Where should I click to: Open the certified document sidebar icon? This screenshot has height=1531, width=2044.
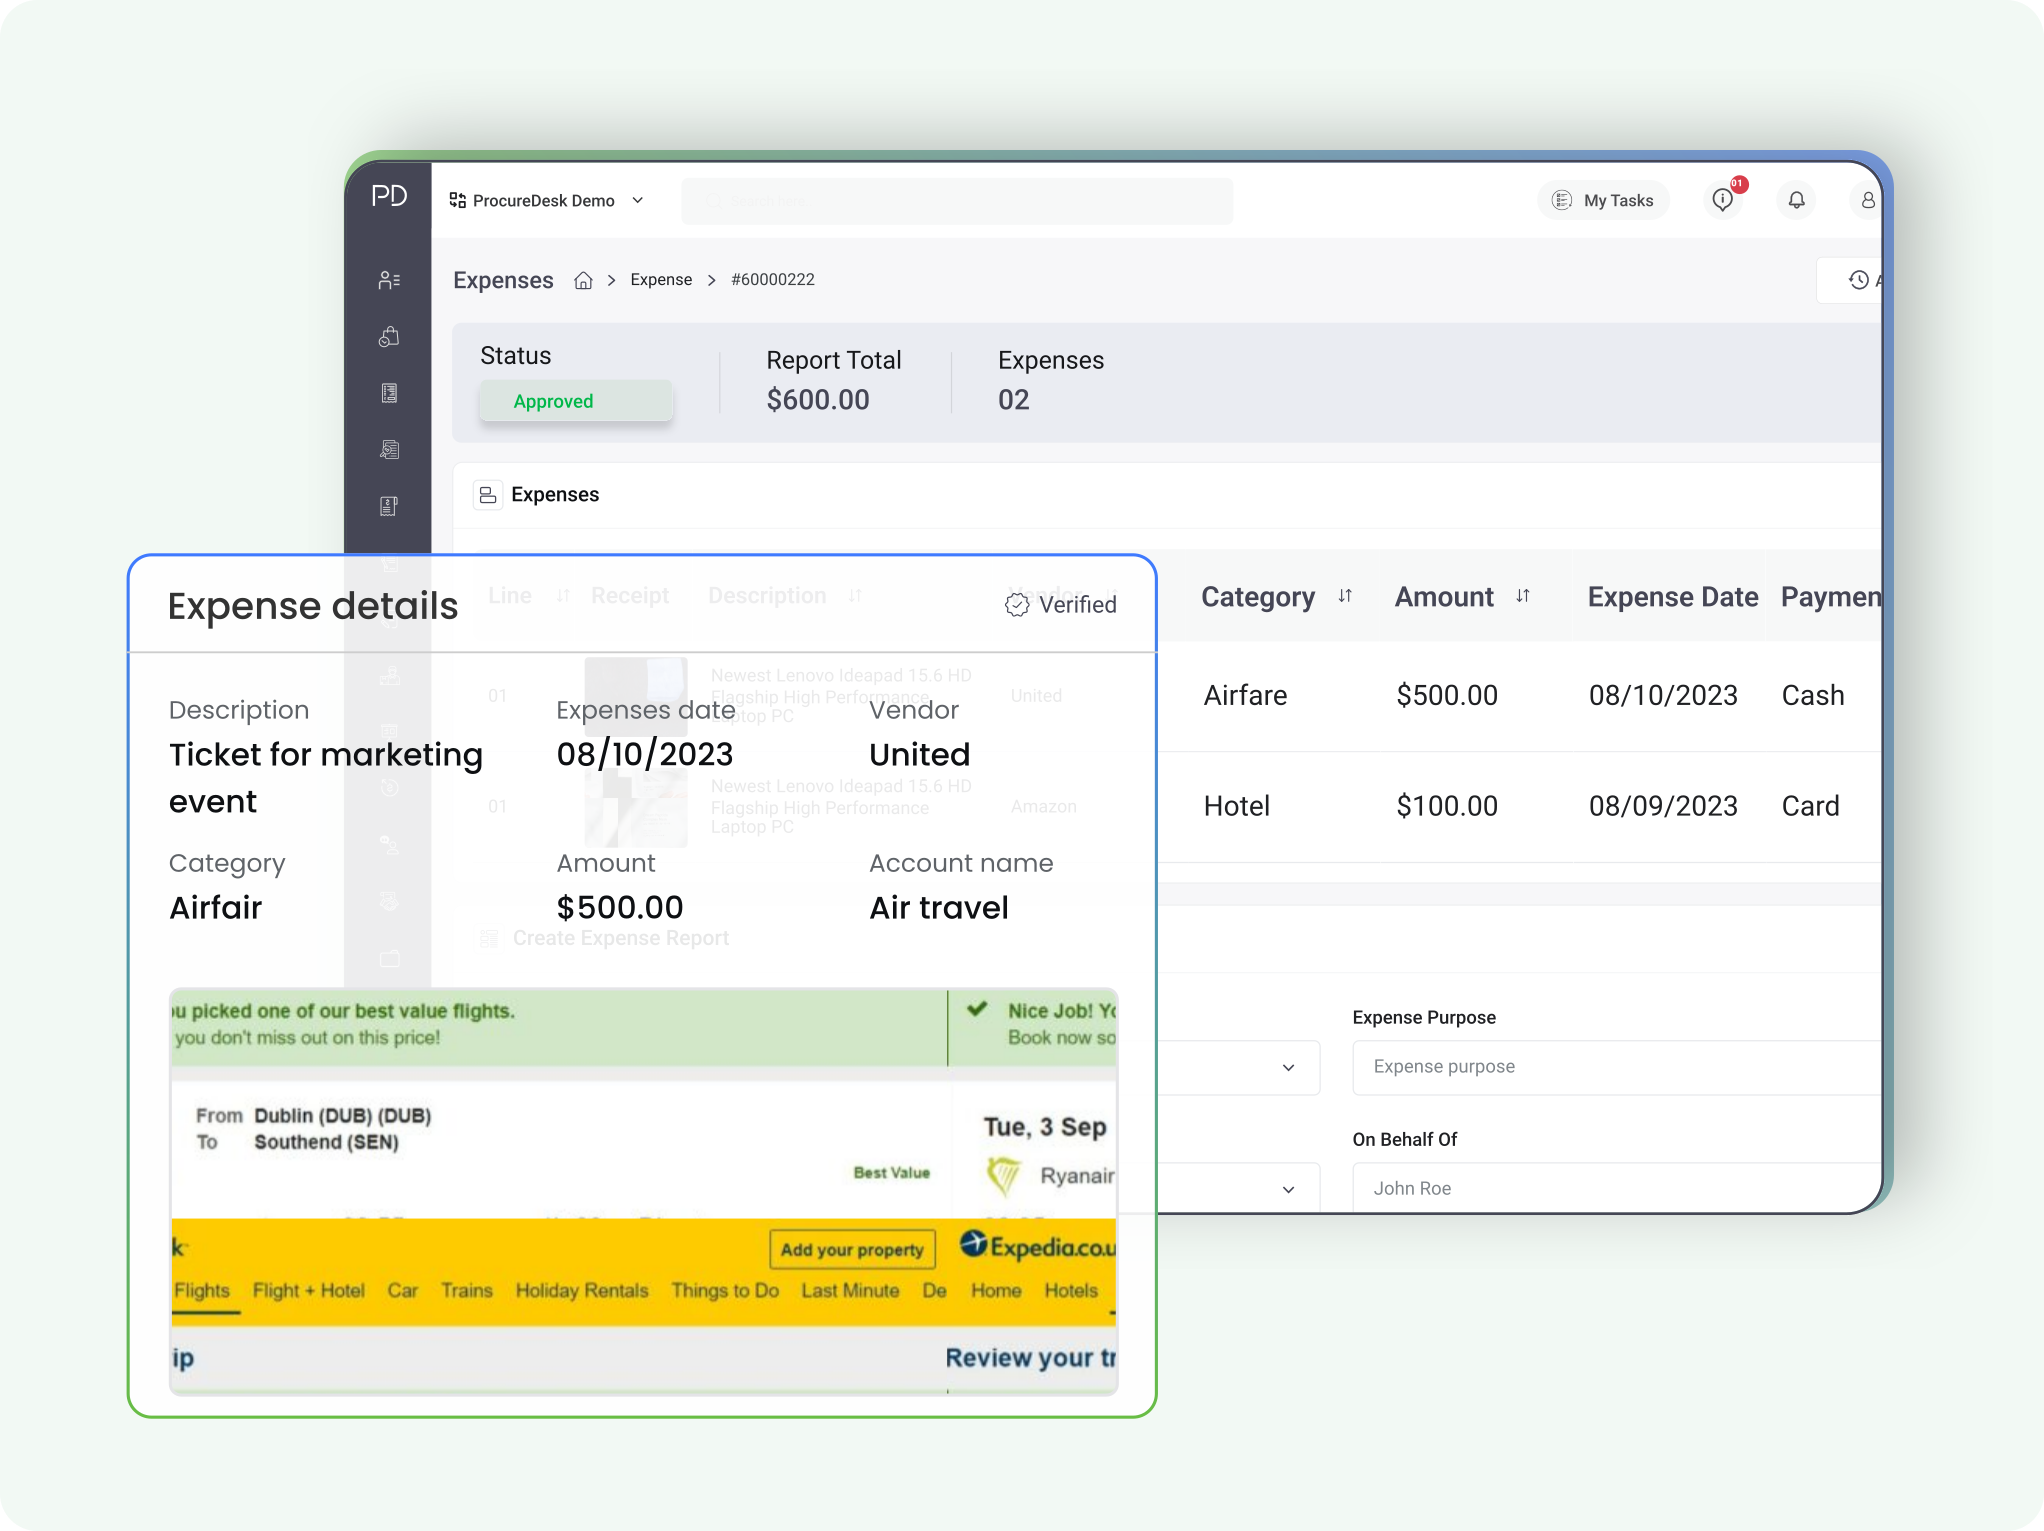point(389,450)
